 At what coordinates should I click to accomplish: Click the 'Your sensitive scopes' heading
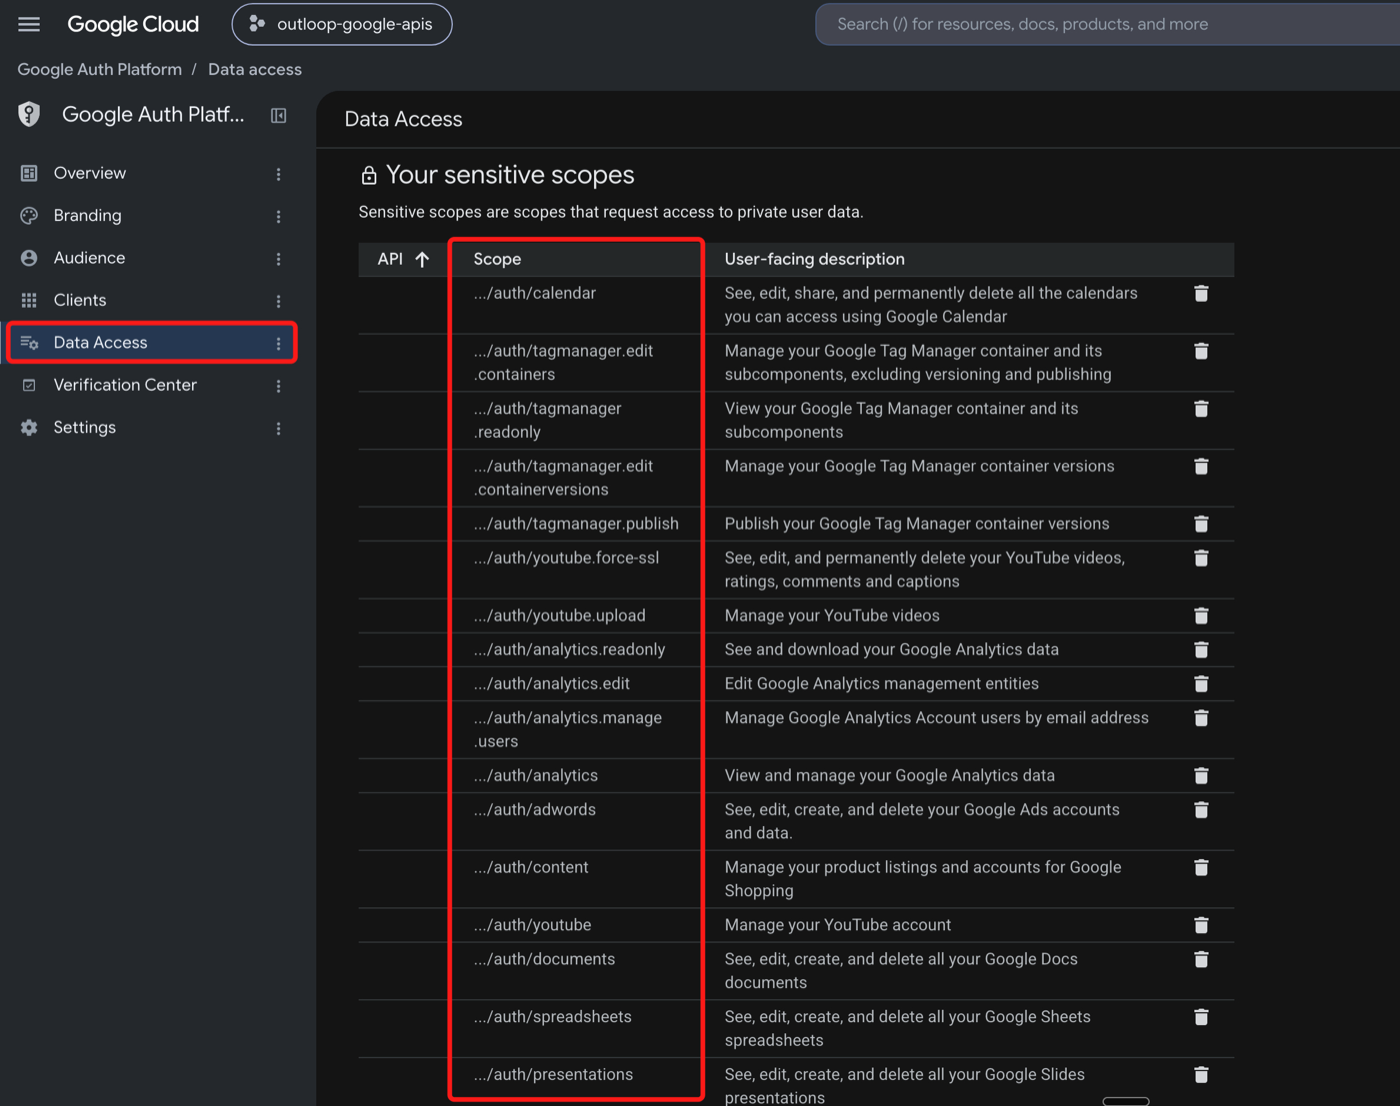[x=510, y=175]
